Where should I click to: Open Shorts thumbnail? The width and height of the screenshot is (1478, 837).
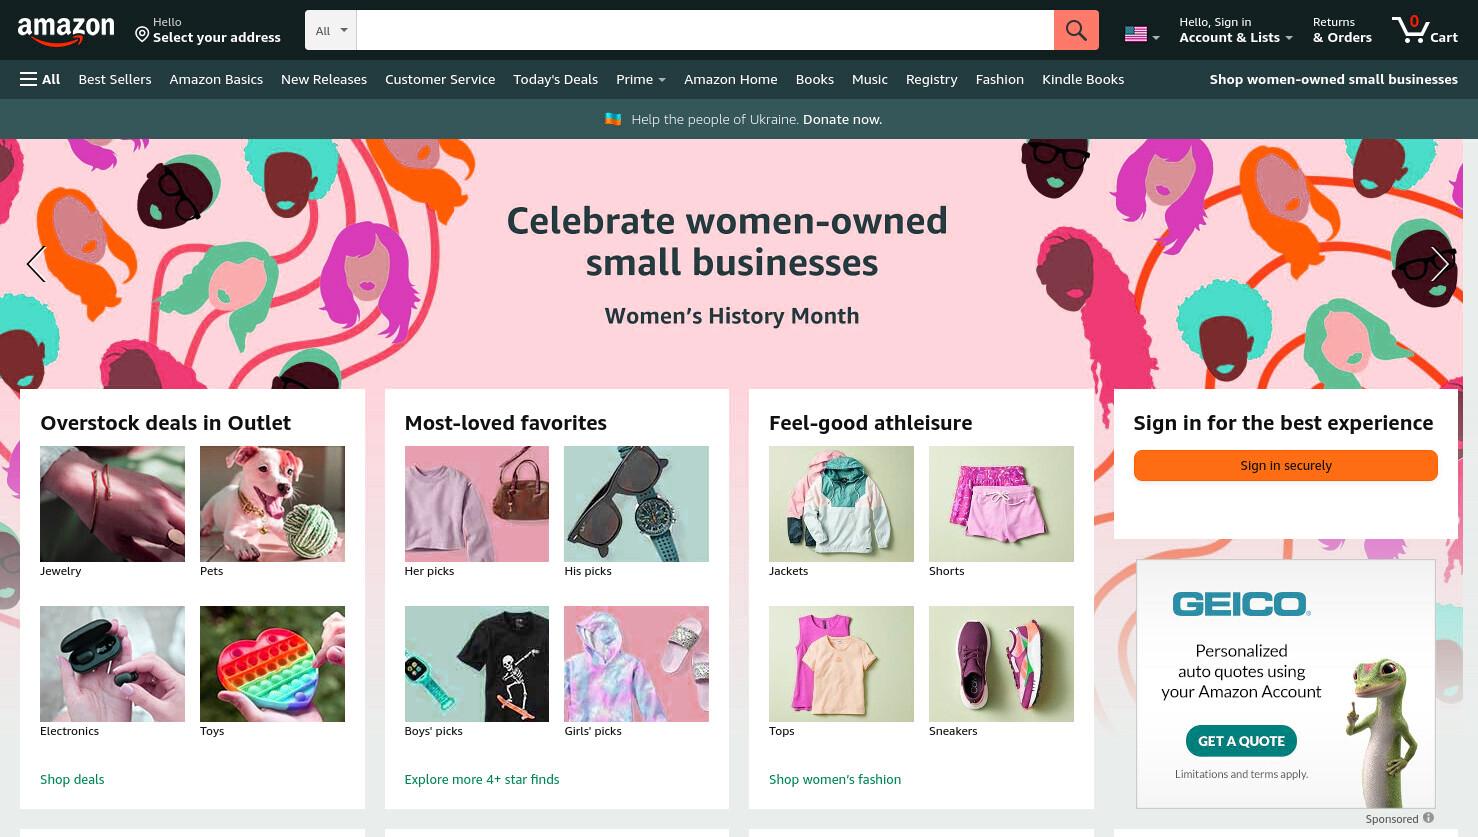tap(1001, 504)
